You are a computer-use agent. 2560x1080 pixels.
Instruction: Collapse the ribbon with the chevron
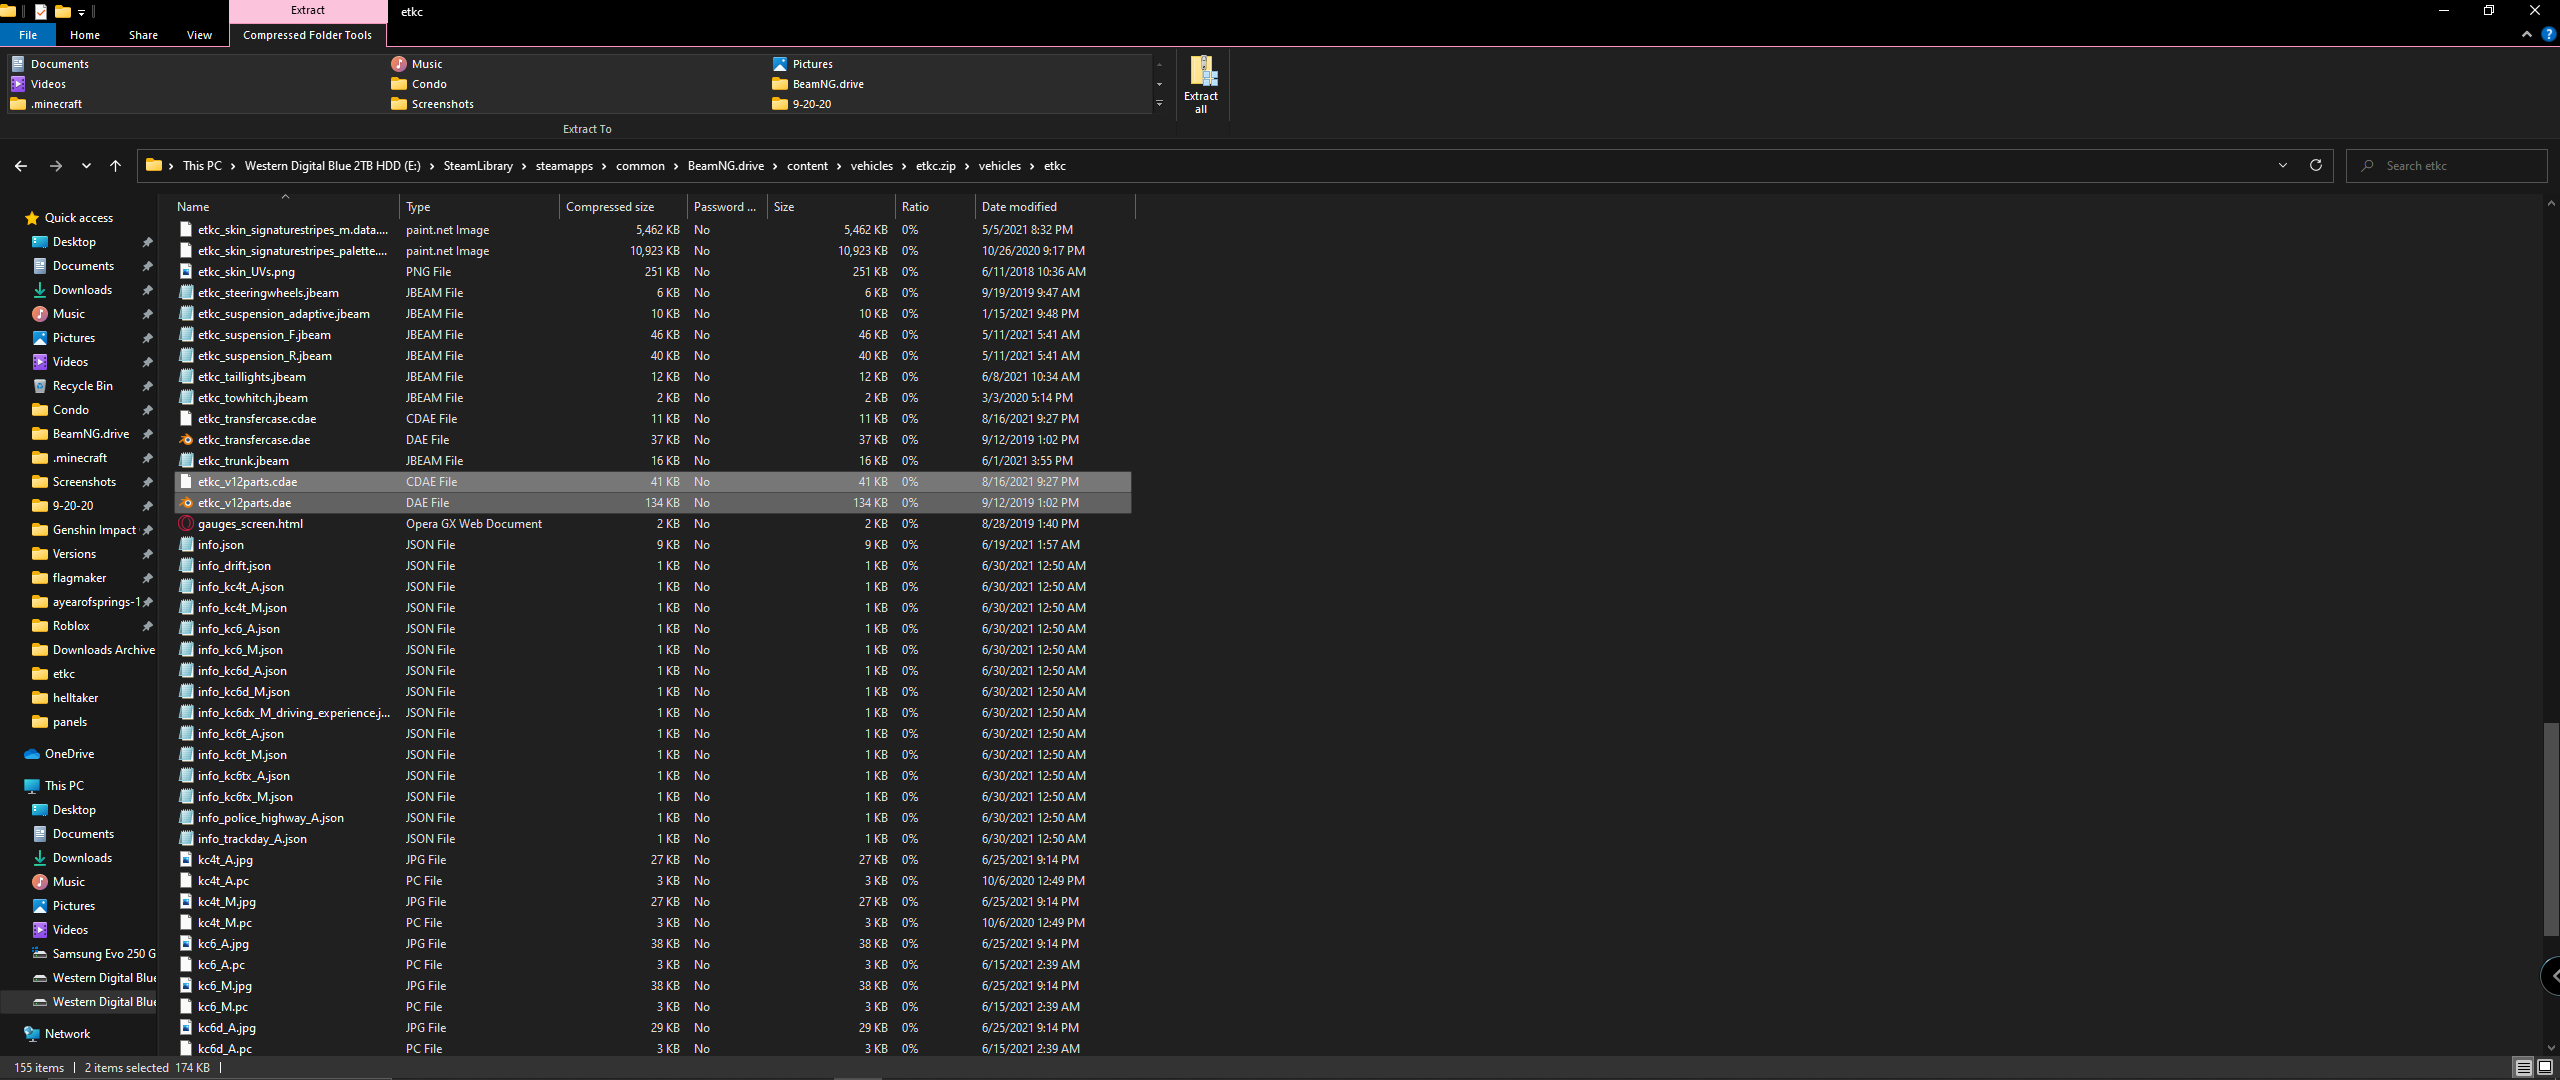[2527, 34]
